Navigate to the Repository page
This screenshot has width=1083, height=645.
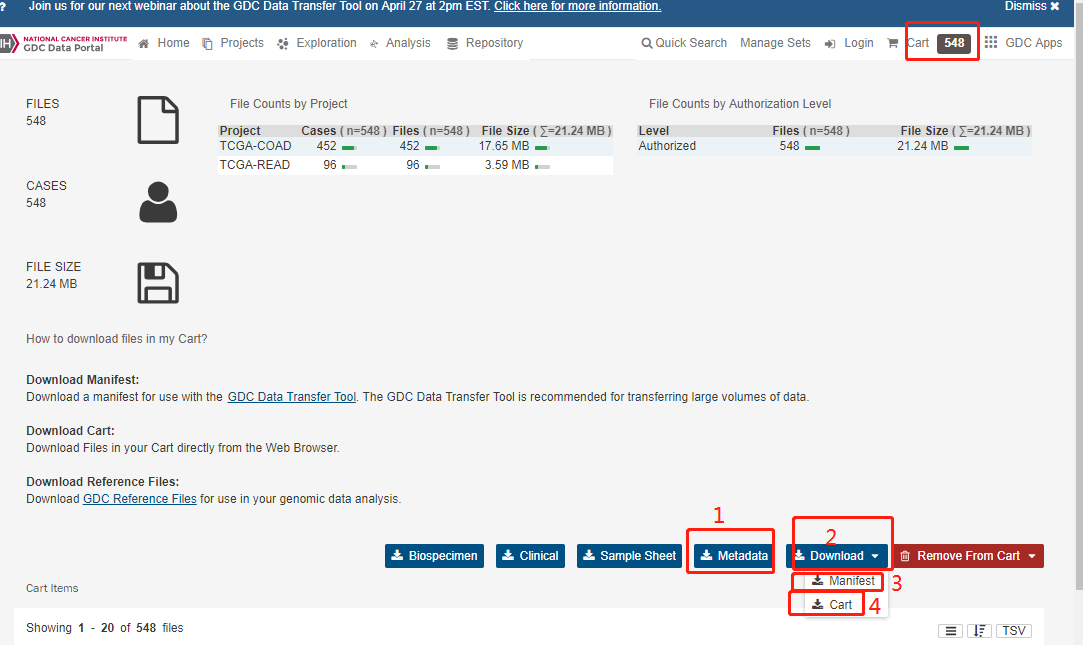pos(485,43)
